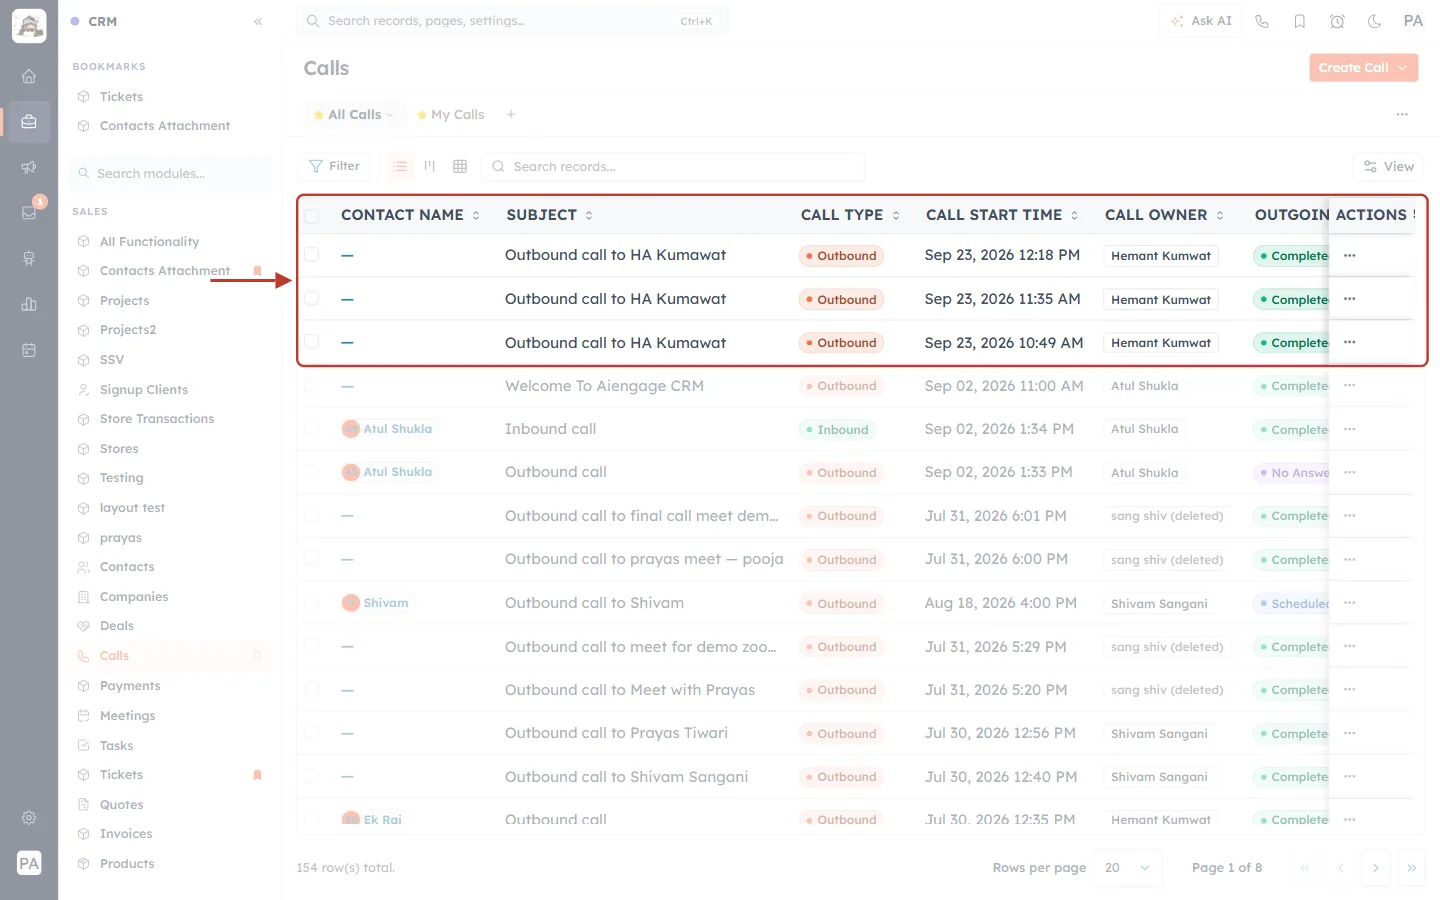The width and height of the screenshot is (1440, 900).
Task: Focus the Search modules field
Action: click(x=170, y=173)
